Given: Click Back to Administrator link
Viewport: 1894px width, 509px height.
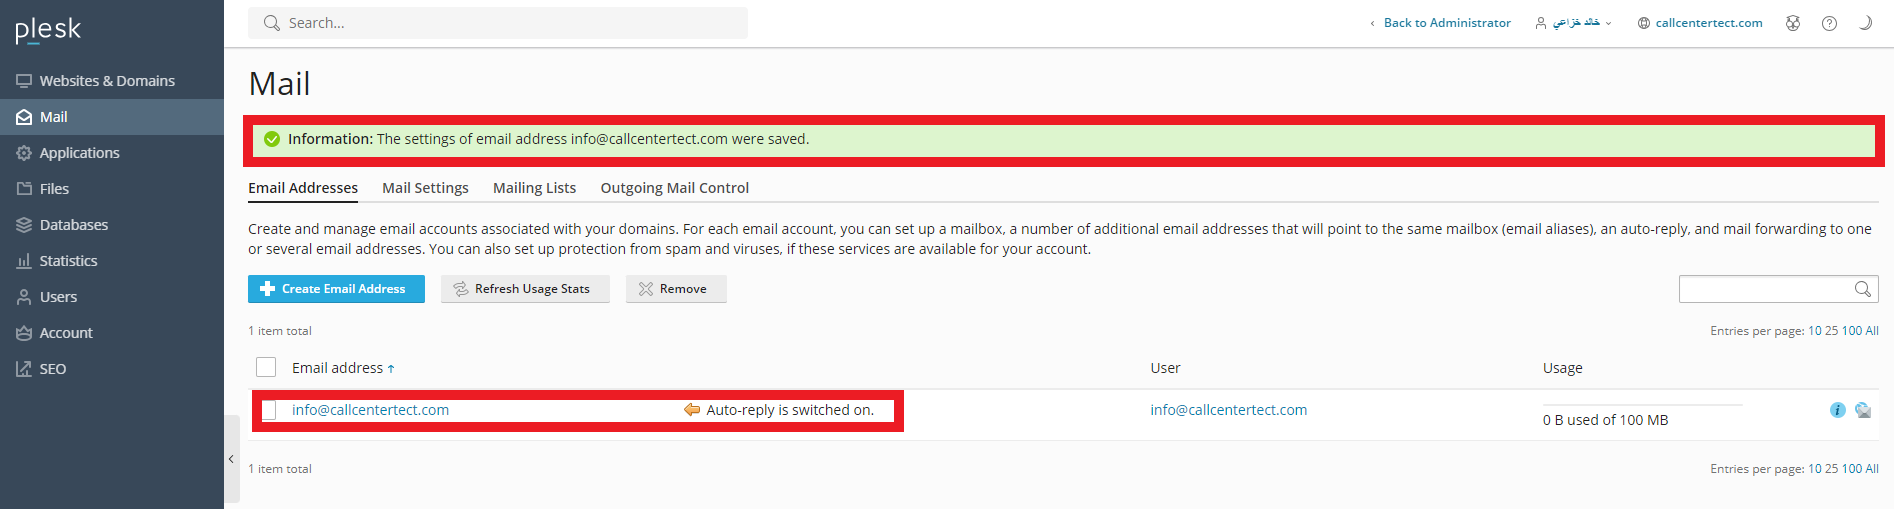Looking at the screenshot, I should [1446, 23].
